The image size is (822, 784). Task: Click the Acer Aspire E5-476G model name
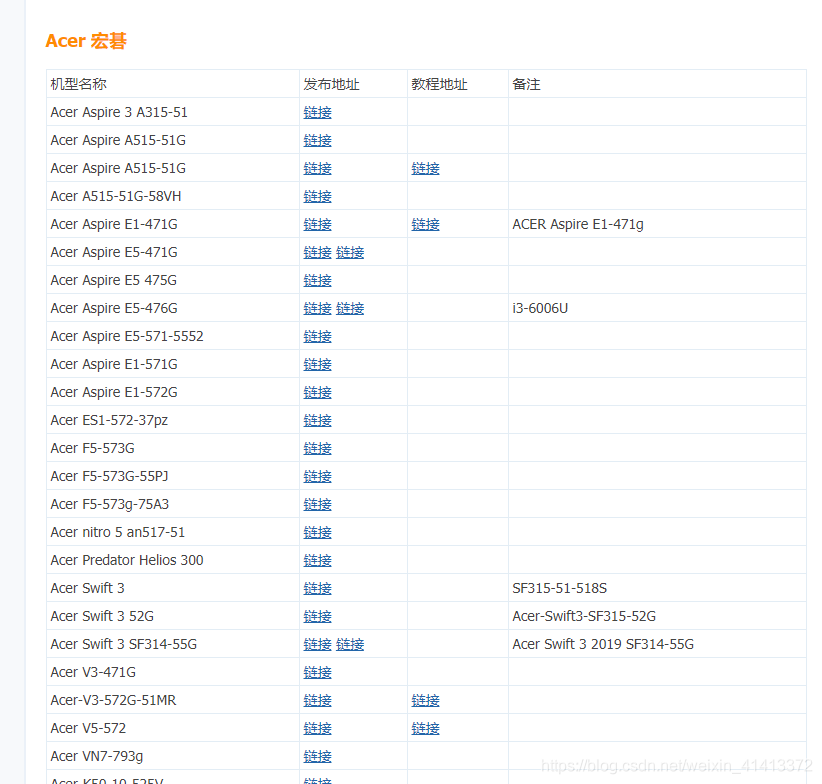[114, 308]
